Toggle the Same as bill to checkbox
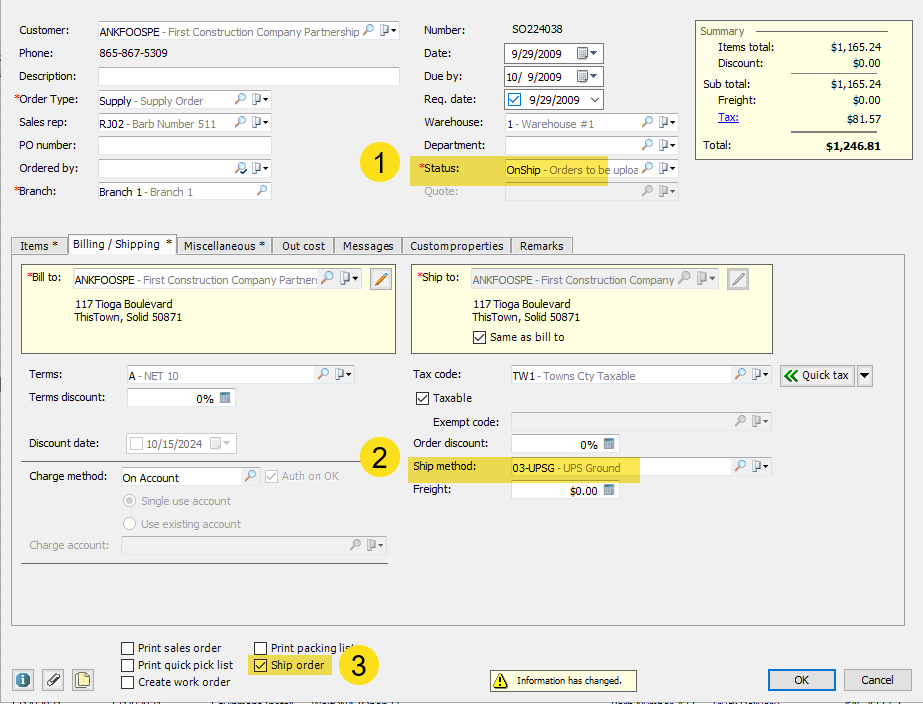The width and height of the screenshot is (923, 704). pos(479,337)
